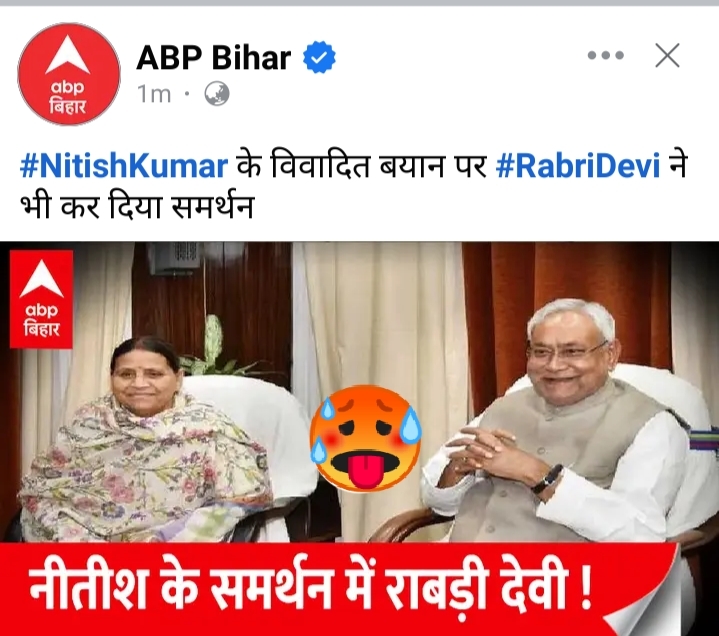Dismiss the post with the X icon

click(667, 56)
